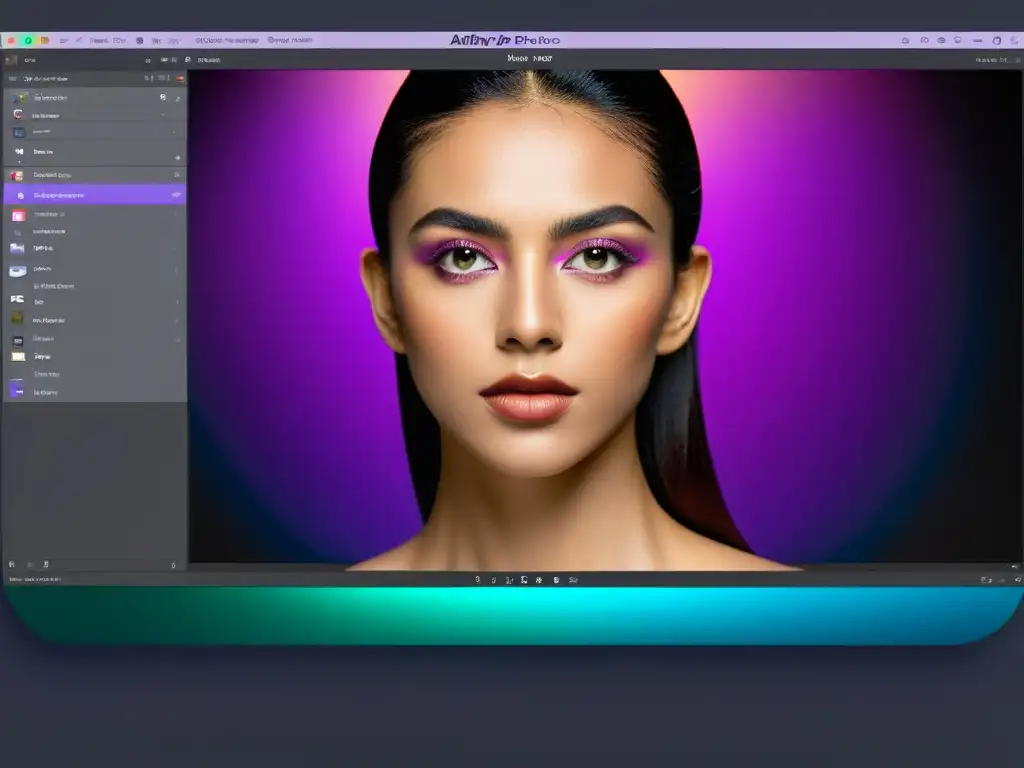Click the first icon in bottom center toolbar
This screenshot has width=1024, height=768.
[477, 579]
